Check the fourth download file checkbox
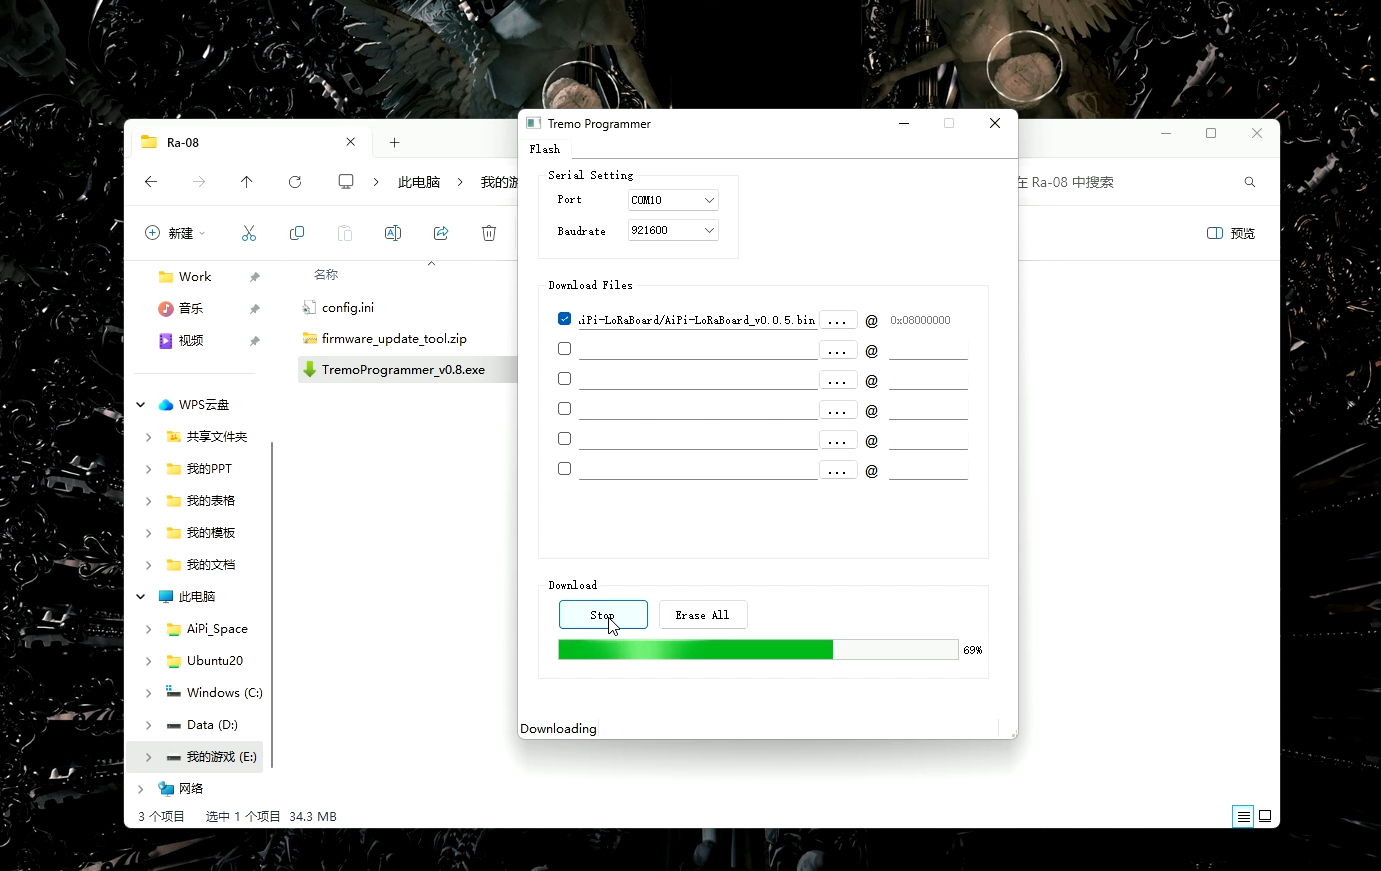 point(565,409)
